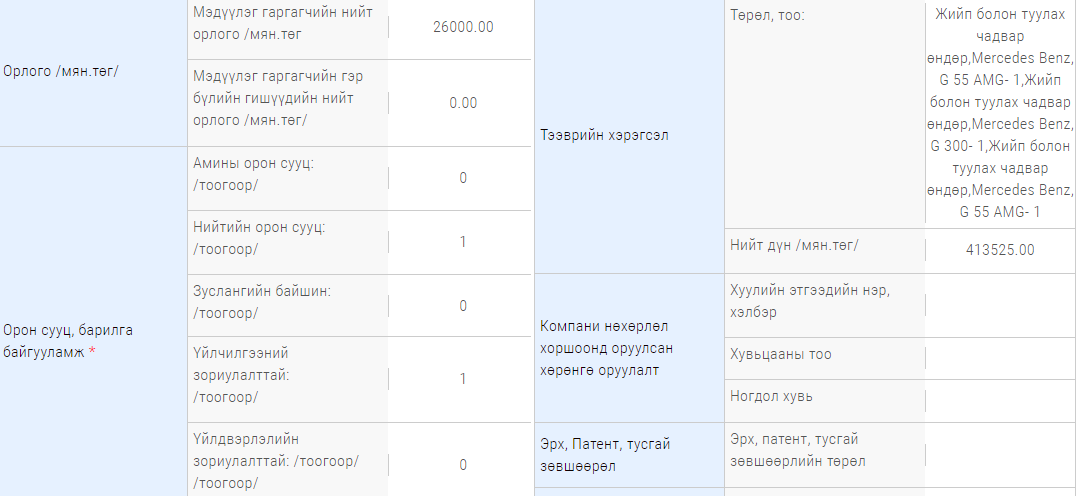Viewport: 1079px width, 496px height.
Task: Click the empty Хувьцааны тоо field
Action: click(x=1001, y=355)
